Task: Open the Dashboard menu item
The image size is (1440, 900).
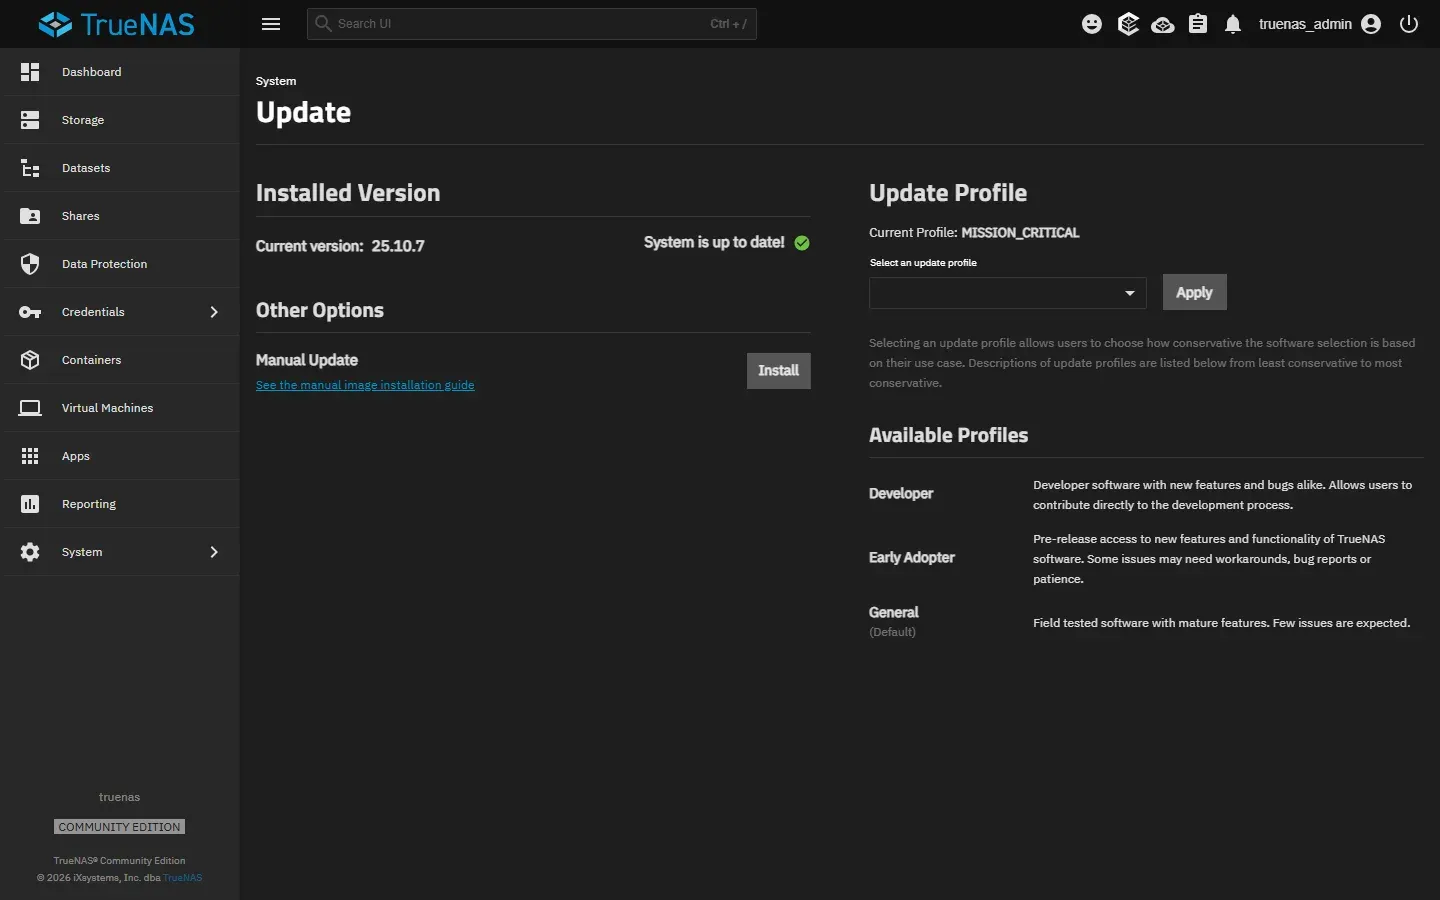Action: [120, 72]
